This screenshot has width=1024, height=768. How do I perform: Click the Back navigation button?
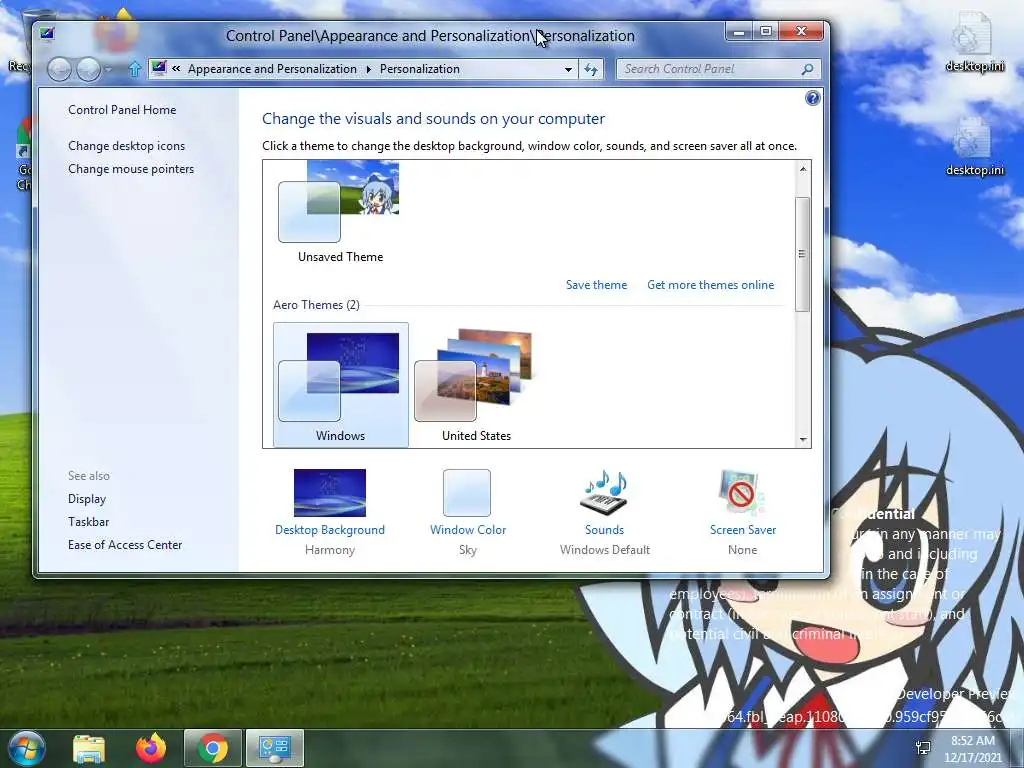[59, 69]
